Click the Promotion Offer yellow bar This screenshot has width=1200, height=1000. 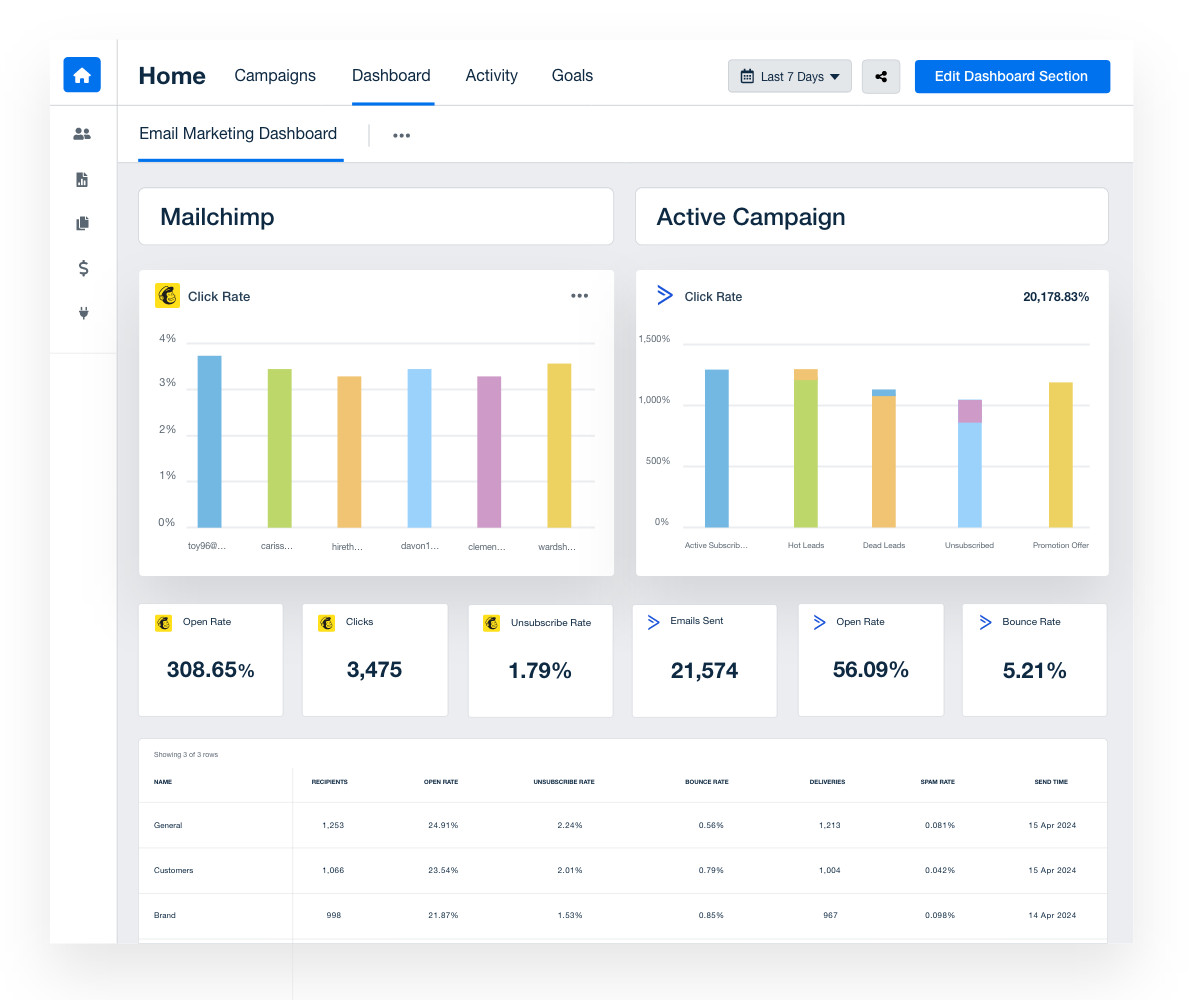[x=1061, y=455]
